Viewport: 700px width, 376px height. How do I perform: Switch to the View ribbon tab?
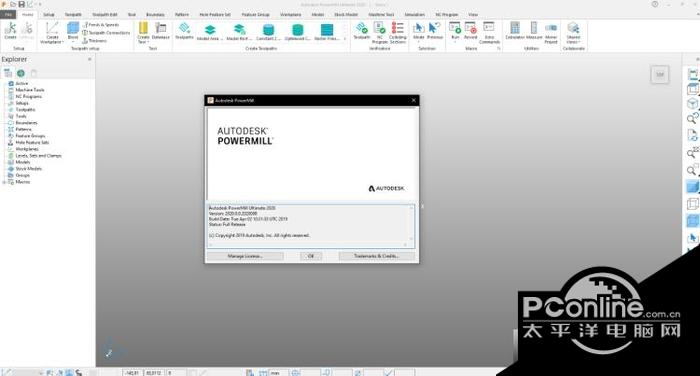coord(473,14)
